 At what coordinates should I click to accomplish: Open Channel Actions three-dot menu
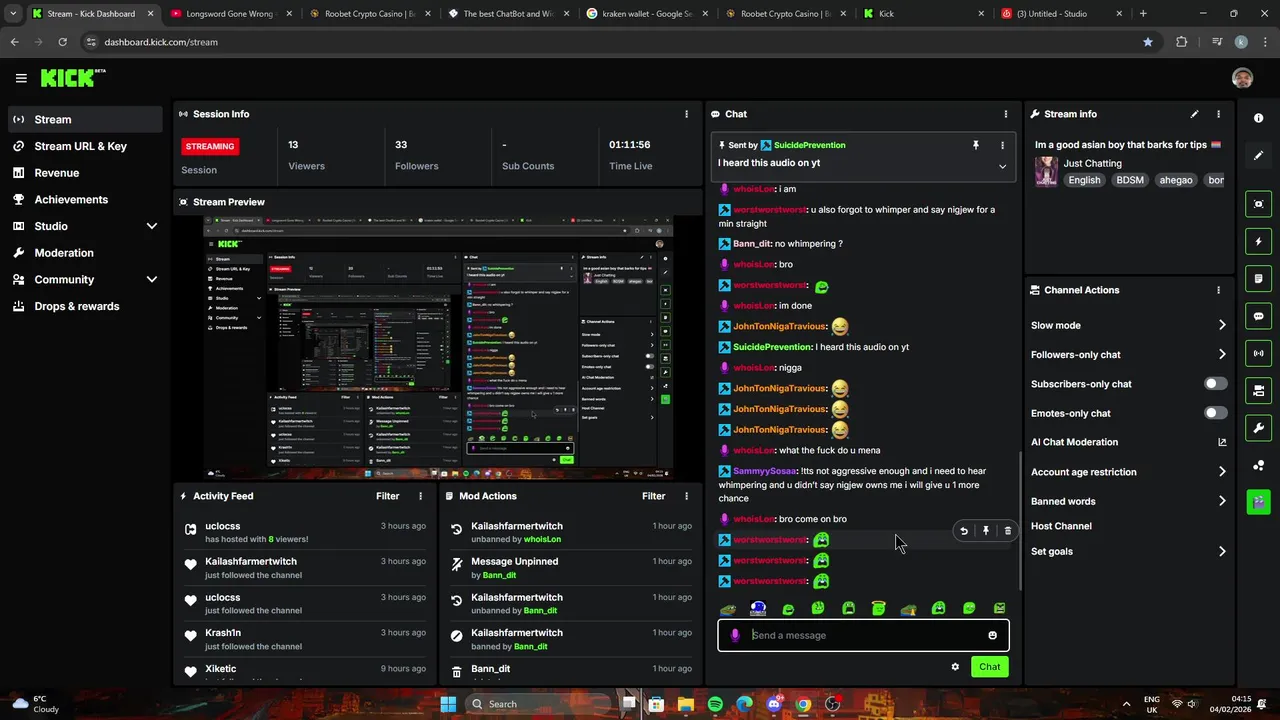tap(1218, 290)
